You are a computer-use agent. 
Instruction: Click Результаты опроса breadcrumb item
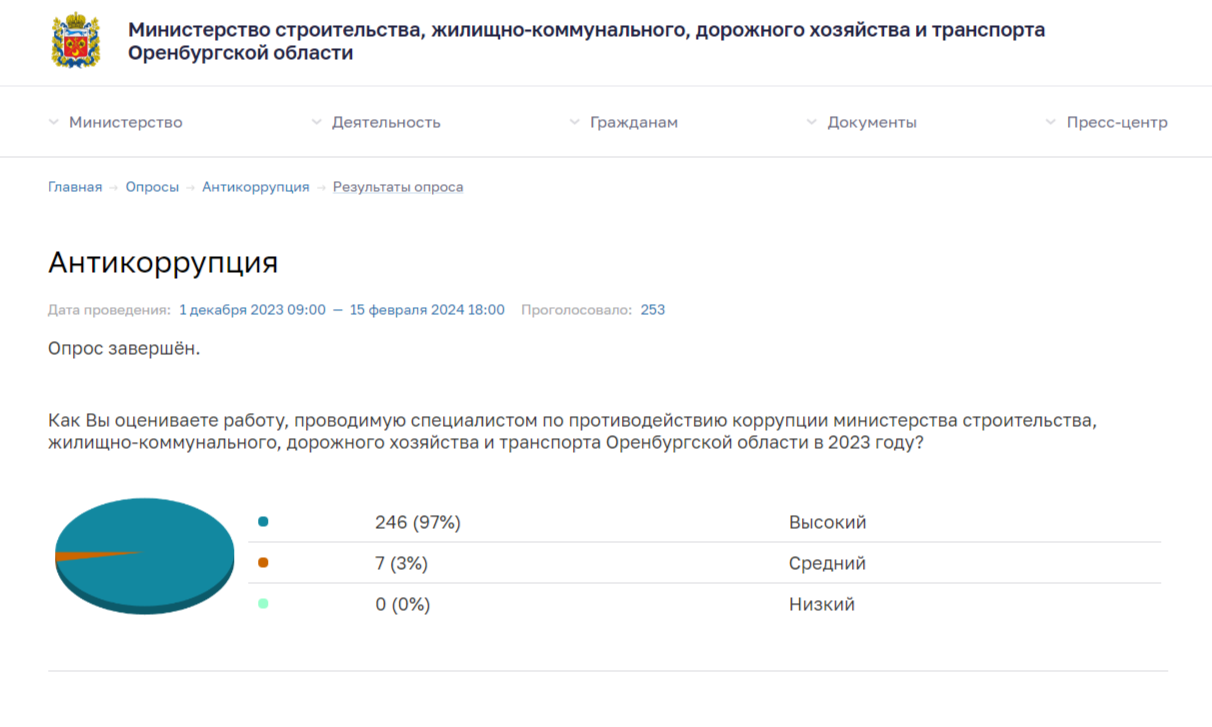[397, 187]
